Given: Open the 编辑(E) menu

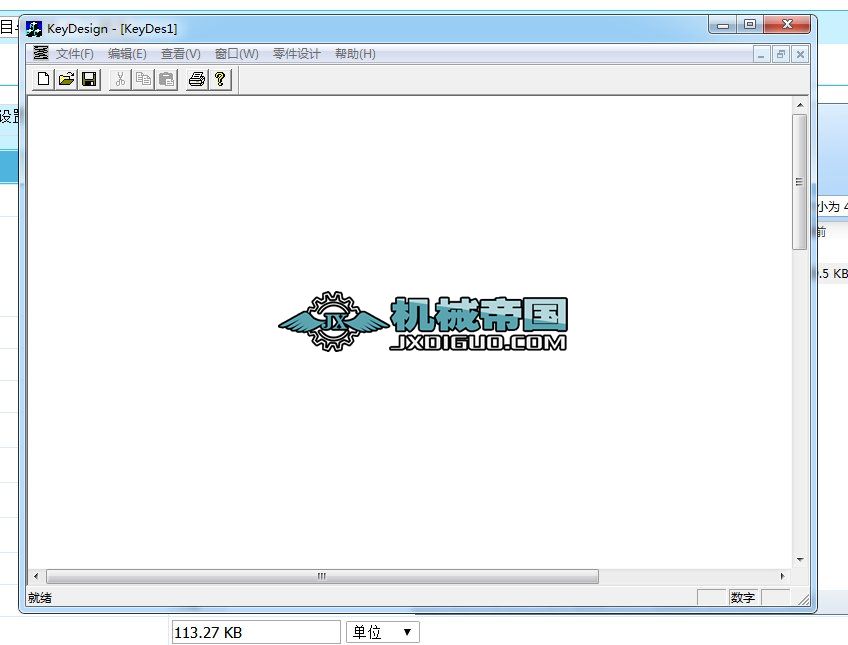Looking at the screenshot, I should click(x=127, y=54).
